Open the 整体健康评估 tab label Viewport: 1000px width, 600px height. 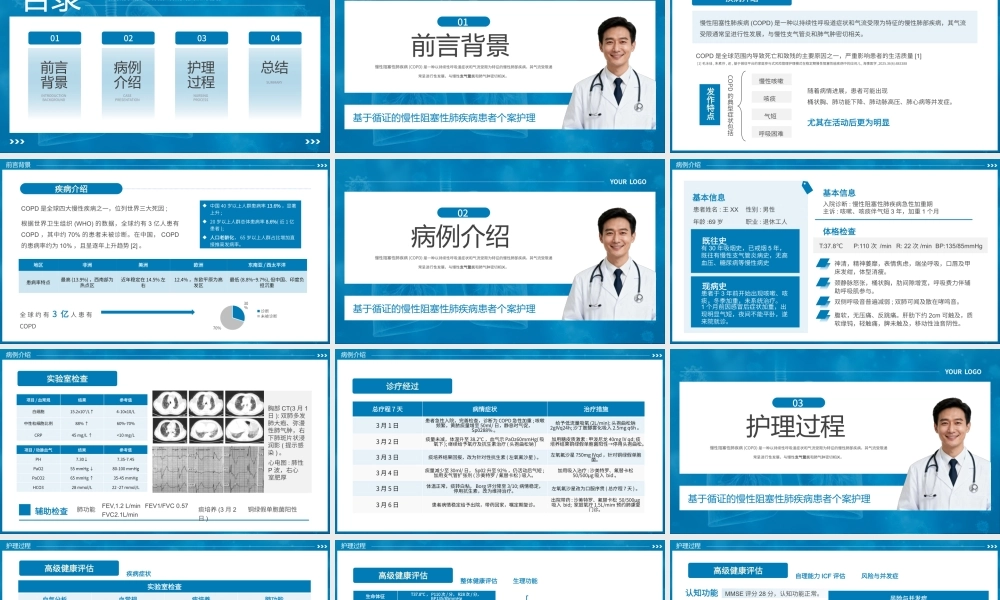tap(478, 581)
